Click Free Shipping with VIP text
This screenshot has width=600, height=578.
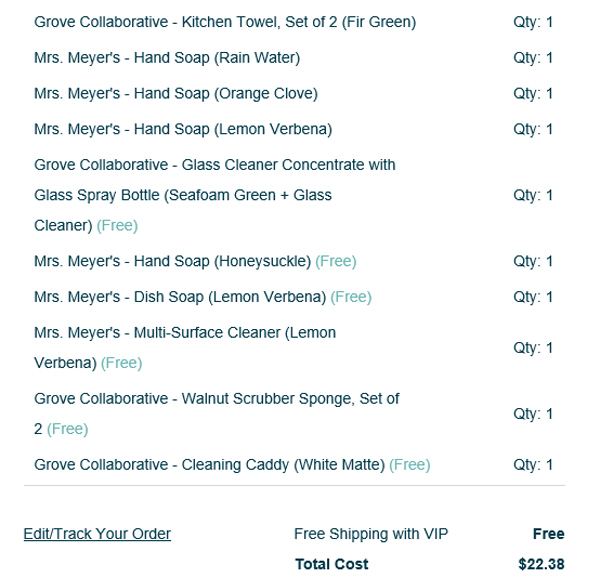371,534
